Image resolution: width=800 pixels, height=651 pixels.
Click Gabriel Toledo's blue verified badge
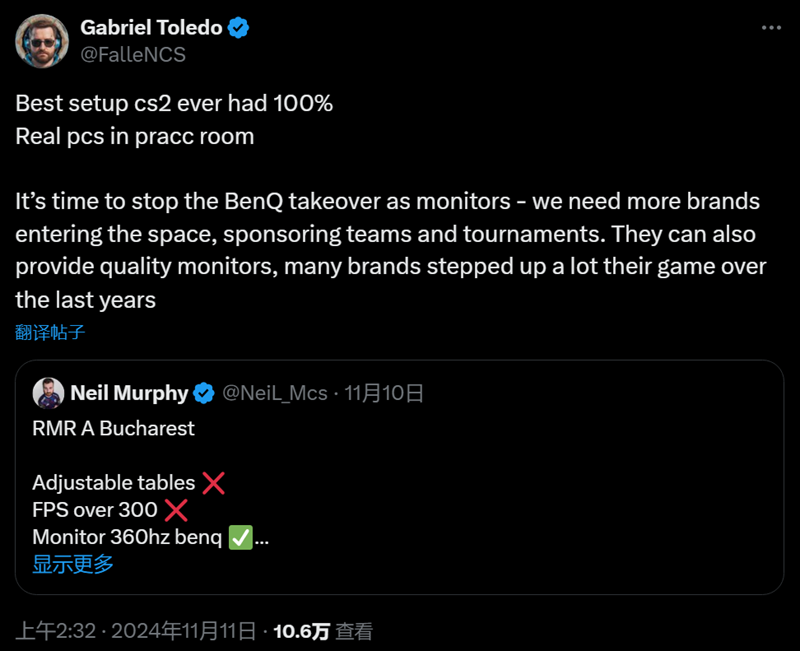(x=238, y=28)
